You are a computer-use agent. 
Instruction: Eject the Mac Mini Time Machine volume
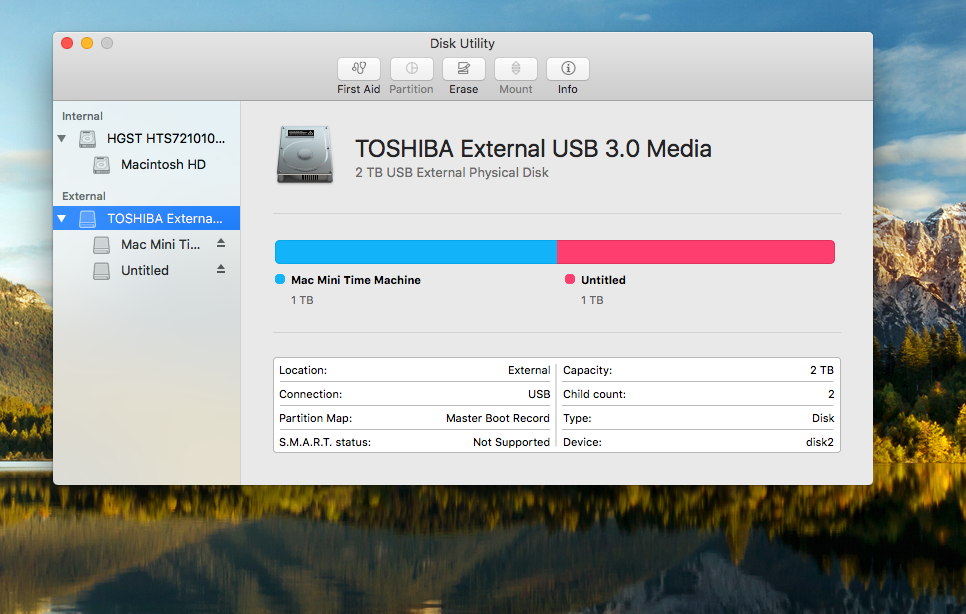coord(221,244)
